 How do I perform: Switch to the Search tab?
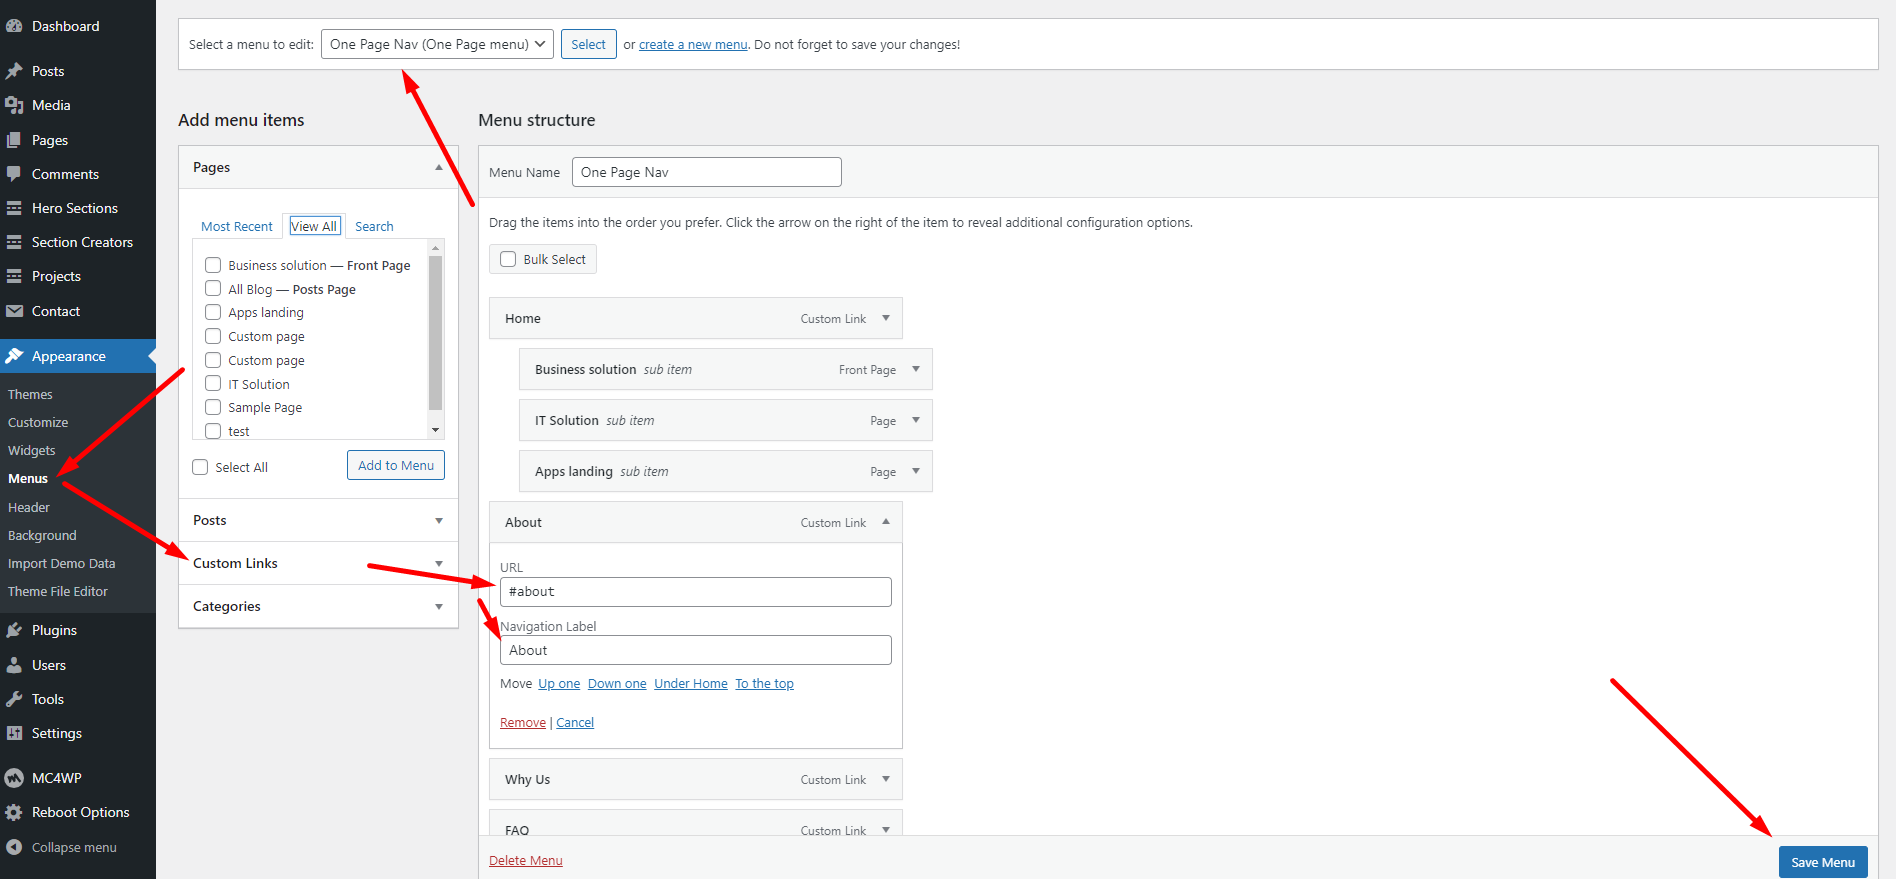[374, 227]
